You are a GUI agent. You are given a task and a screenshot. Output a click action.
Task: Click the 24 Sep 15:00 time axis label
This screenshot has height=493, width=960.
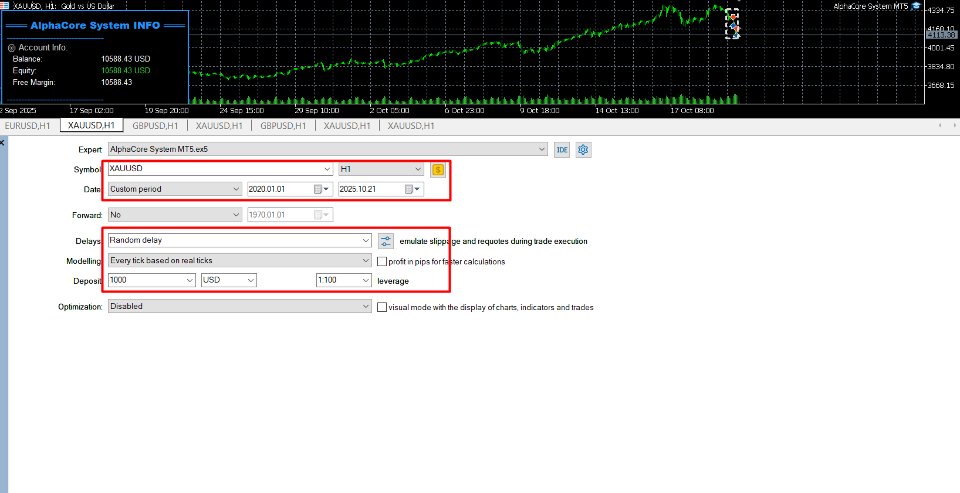(x=242, y=111)
